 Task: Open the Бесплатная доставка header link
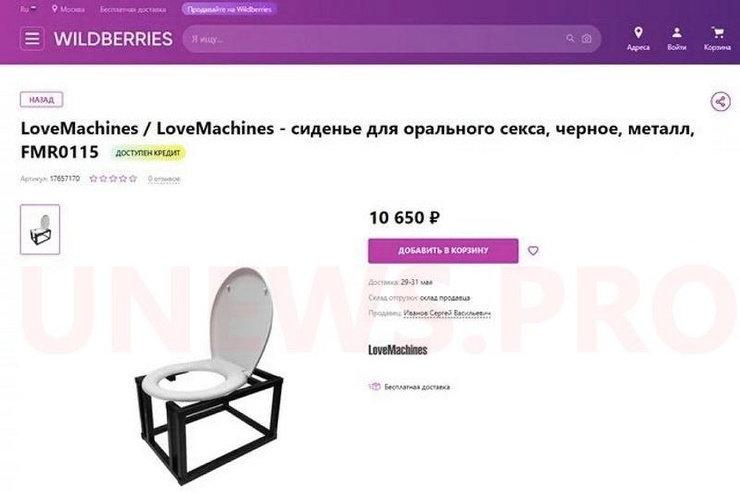click(133, 9)
